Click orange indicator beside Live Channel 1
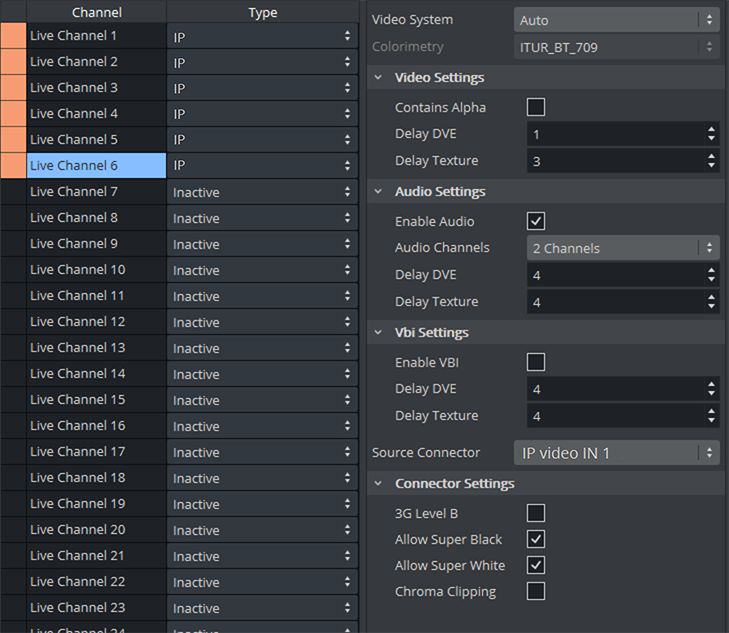The width and height of the screenshot is (729, 633). point(13,36)
